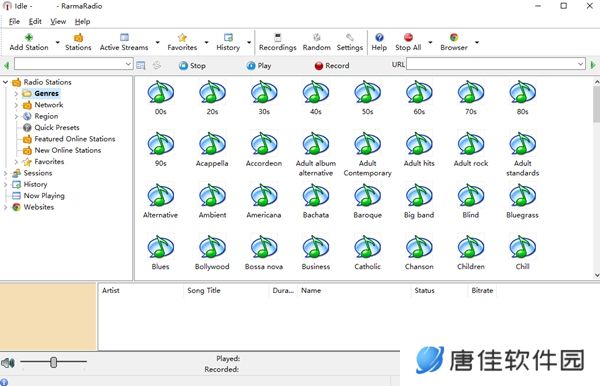
Task: Select Now Playing in tree
Action: pos(44,195)
